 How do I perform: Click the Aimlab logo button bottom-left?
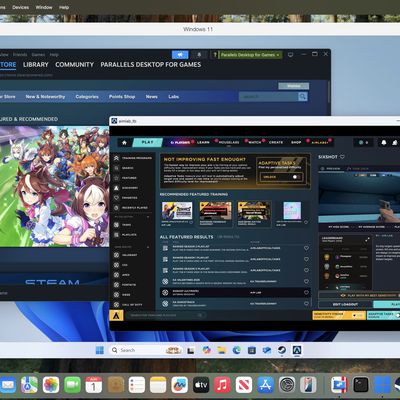pyautogui.click(x=116, y=315)
